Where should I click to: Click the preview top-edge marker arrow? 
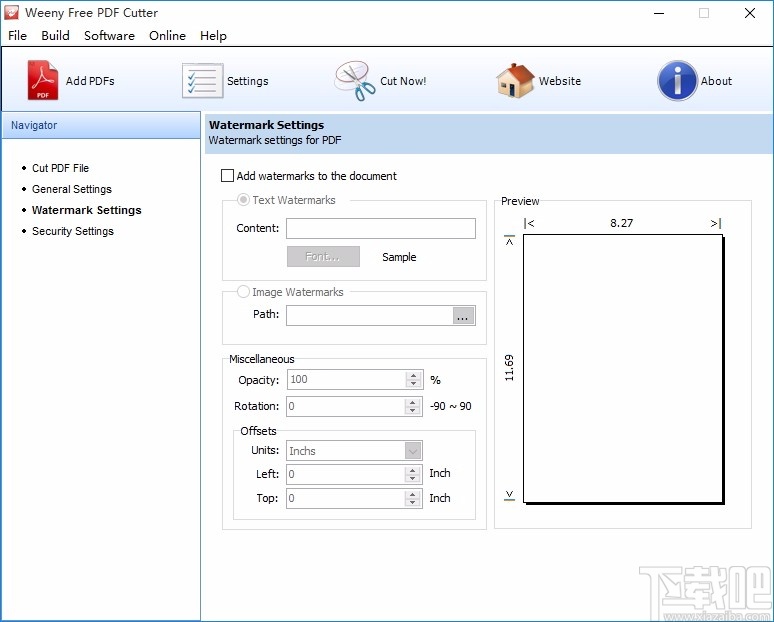tap(509, 240)
